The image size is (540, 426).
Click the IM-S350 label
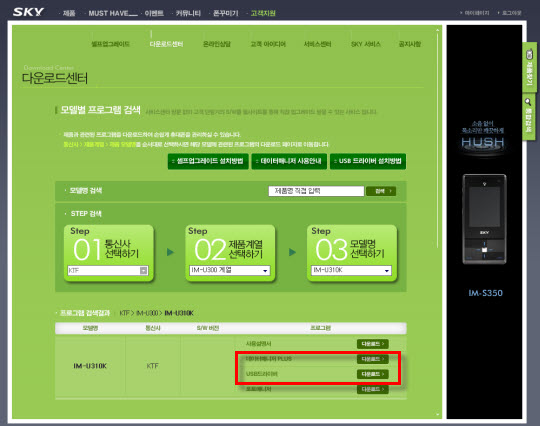point(485,293)
